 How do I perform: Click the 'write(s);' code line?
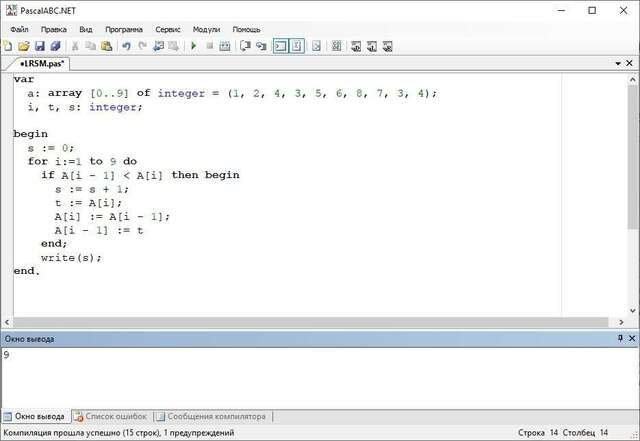point(71,258)
